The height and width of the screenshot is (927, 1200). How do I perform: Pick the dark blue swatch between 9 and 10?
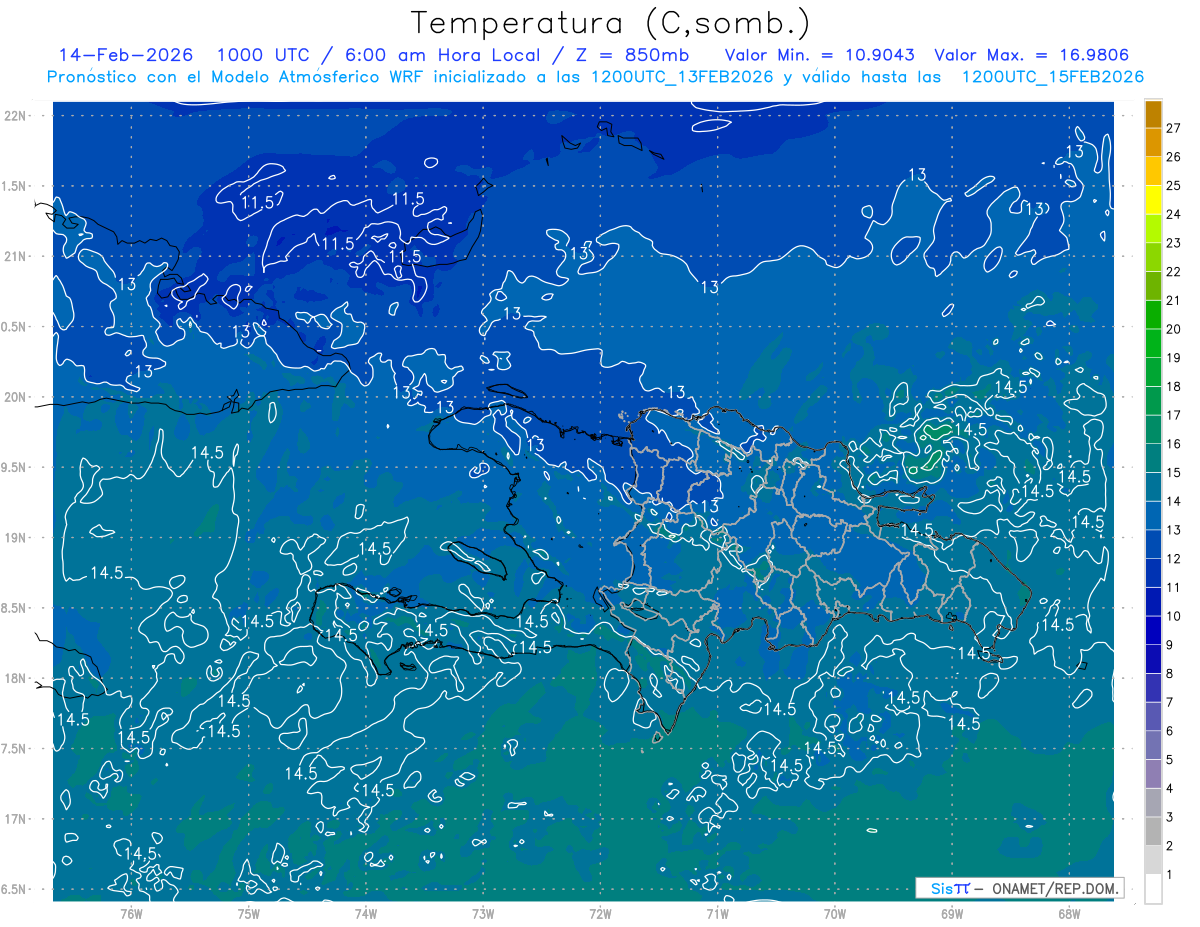[x=1153, y=631]
